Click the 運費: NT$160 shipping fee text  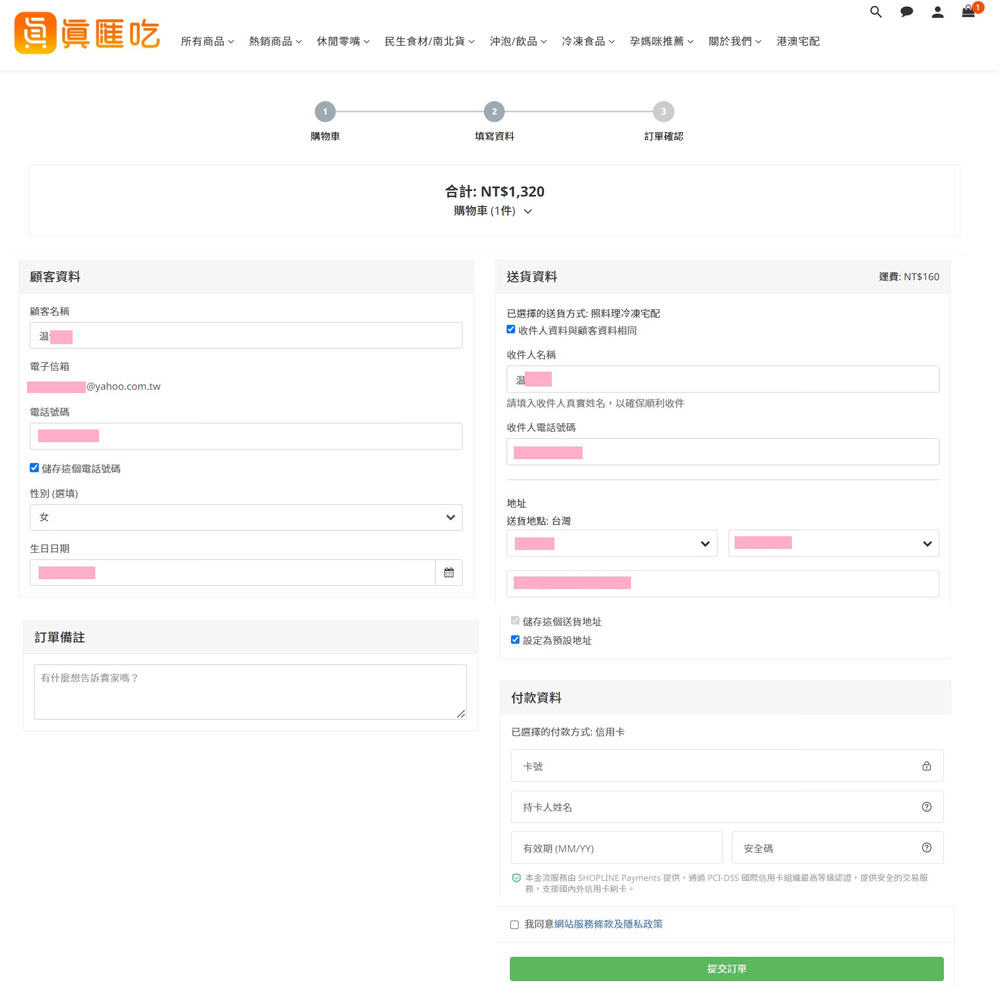909,277
